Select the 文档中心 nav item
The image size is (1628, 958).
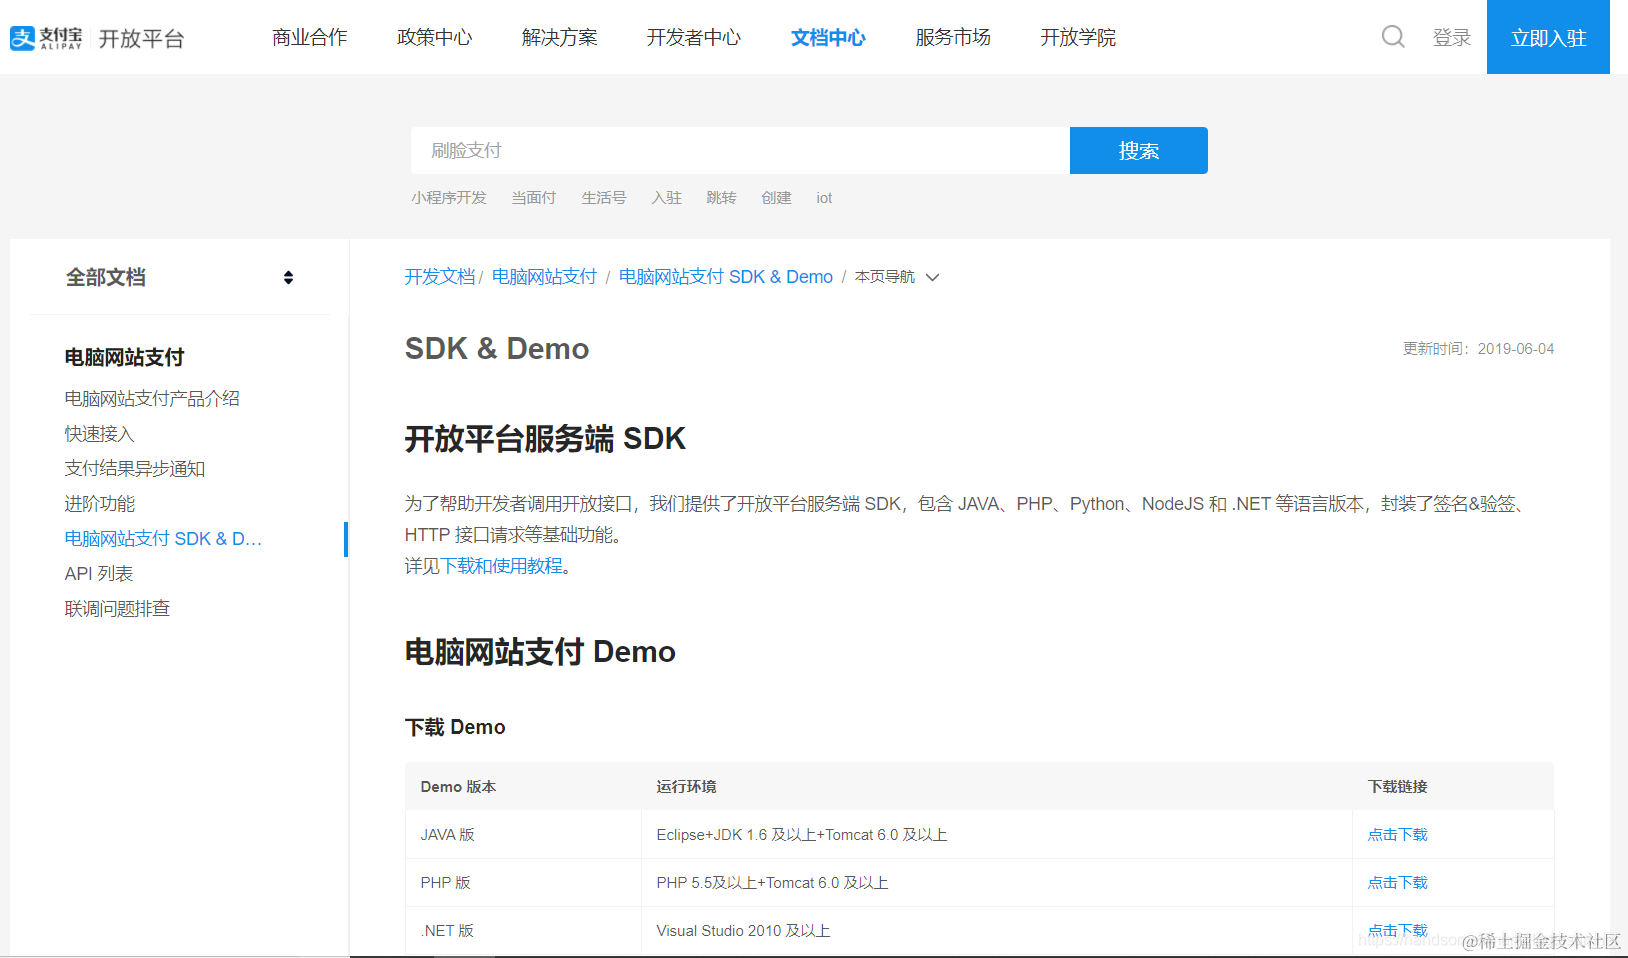[x=828, y=37]
